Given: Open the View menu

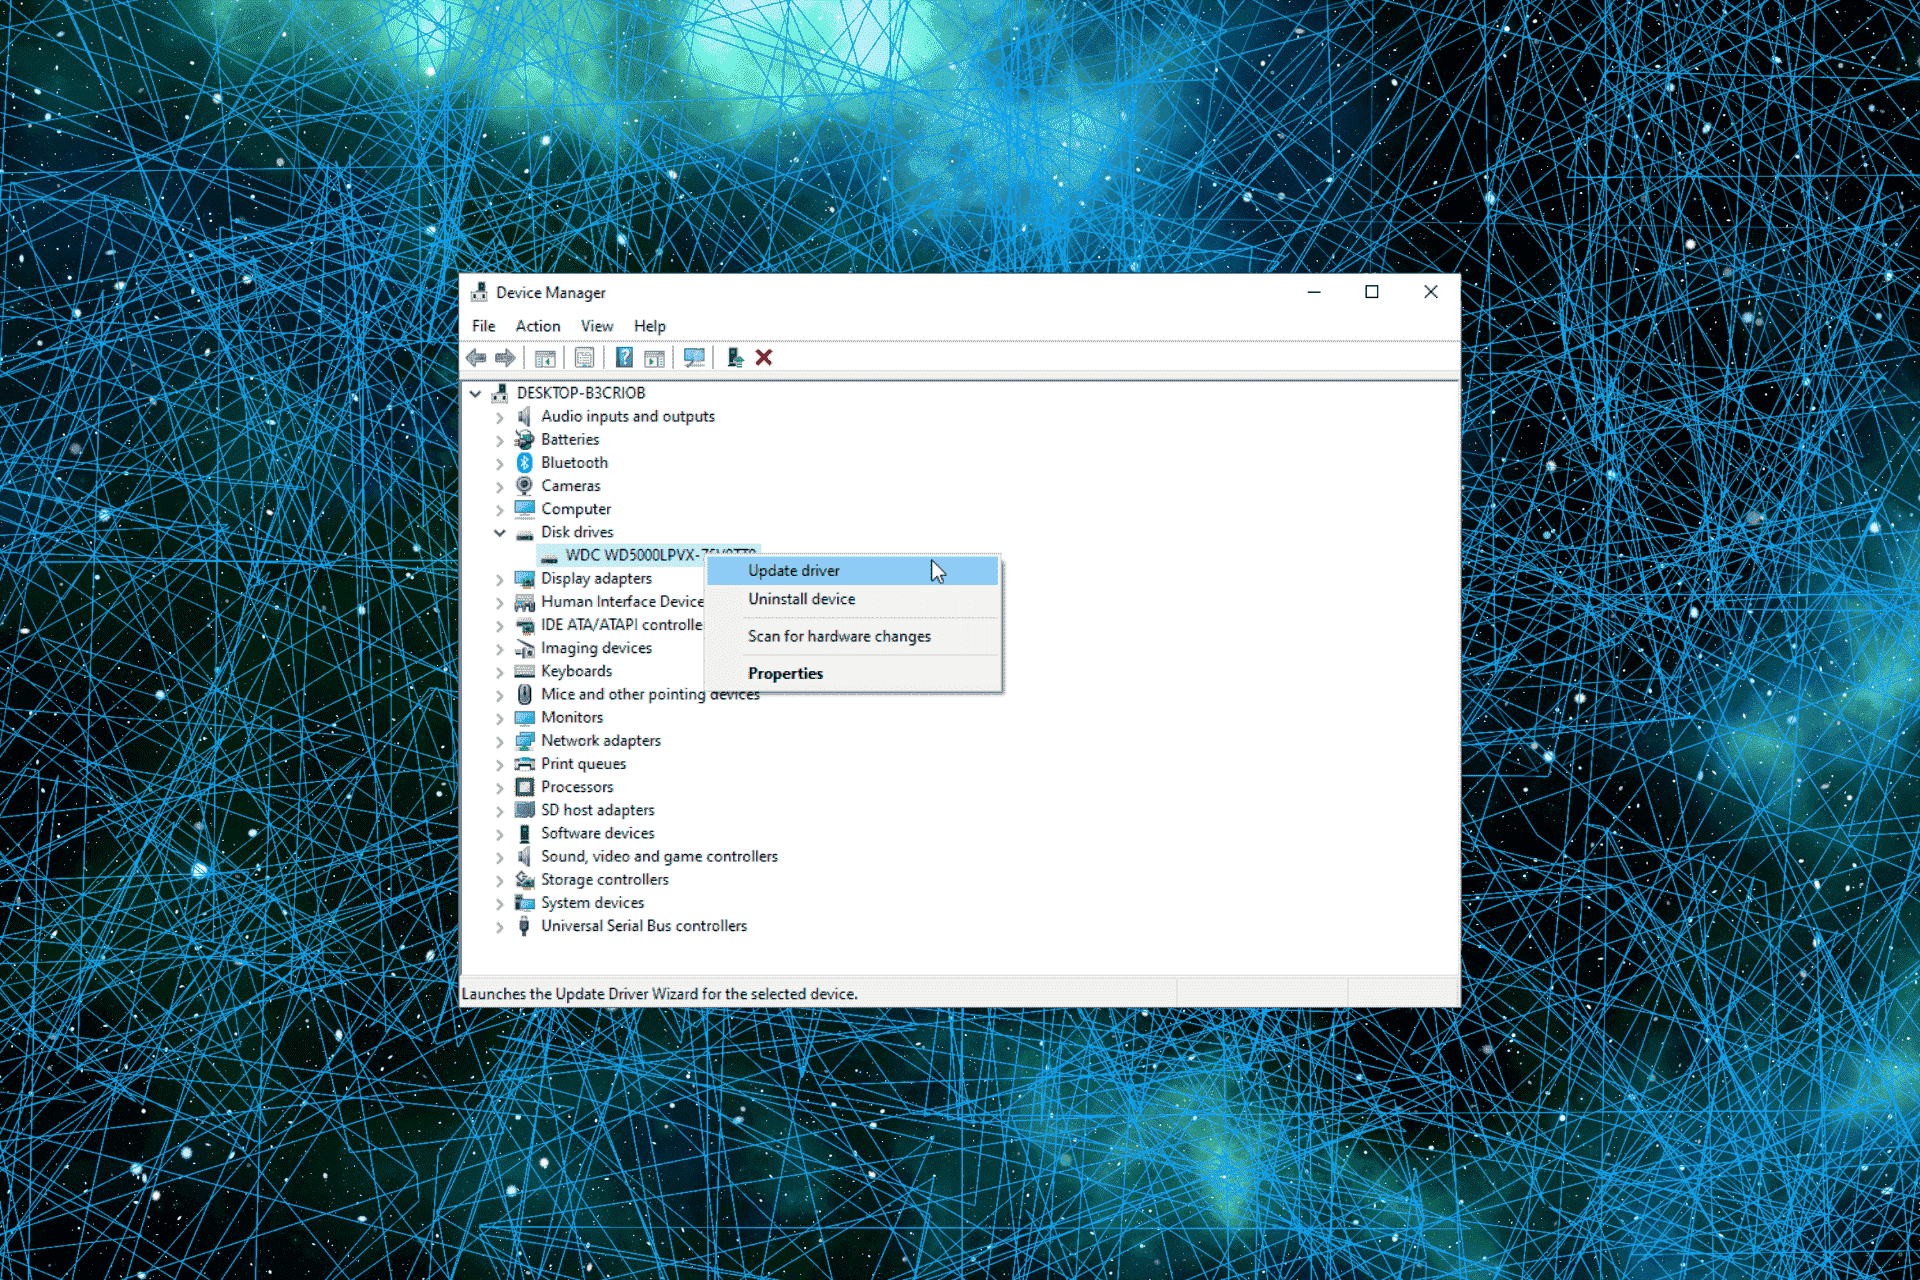Looking at the screenshot, I should pyautogui.click(x=596, y=325).
